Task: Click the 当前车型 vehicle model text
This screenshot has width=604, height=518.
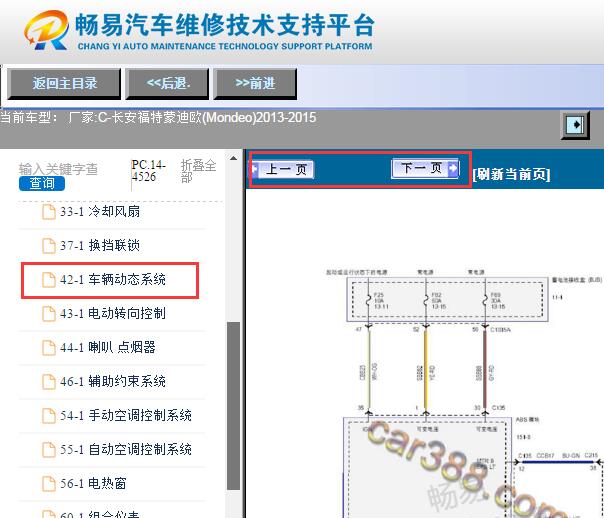Action: [x=158, y=117]
